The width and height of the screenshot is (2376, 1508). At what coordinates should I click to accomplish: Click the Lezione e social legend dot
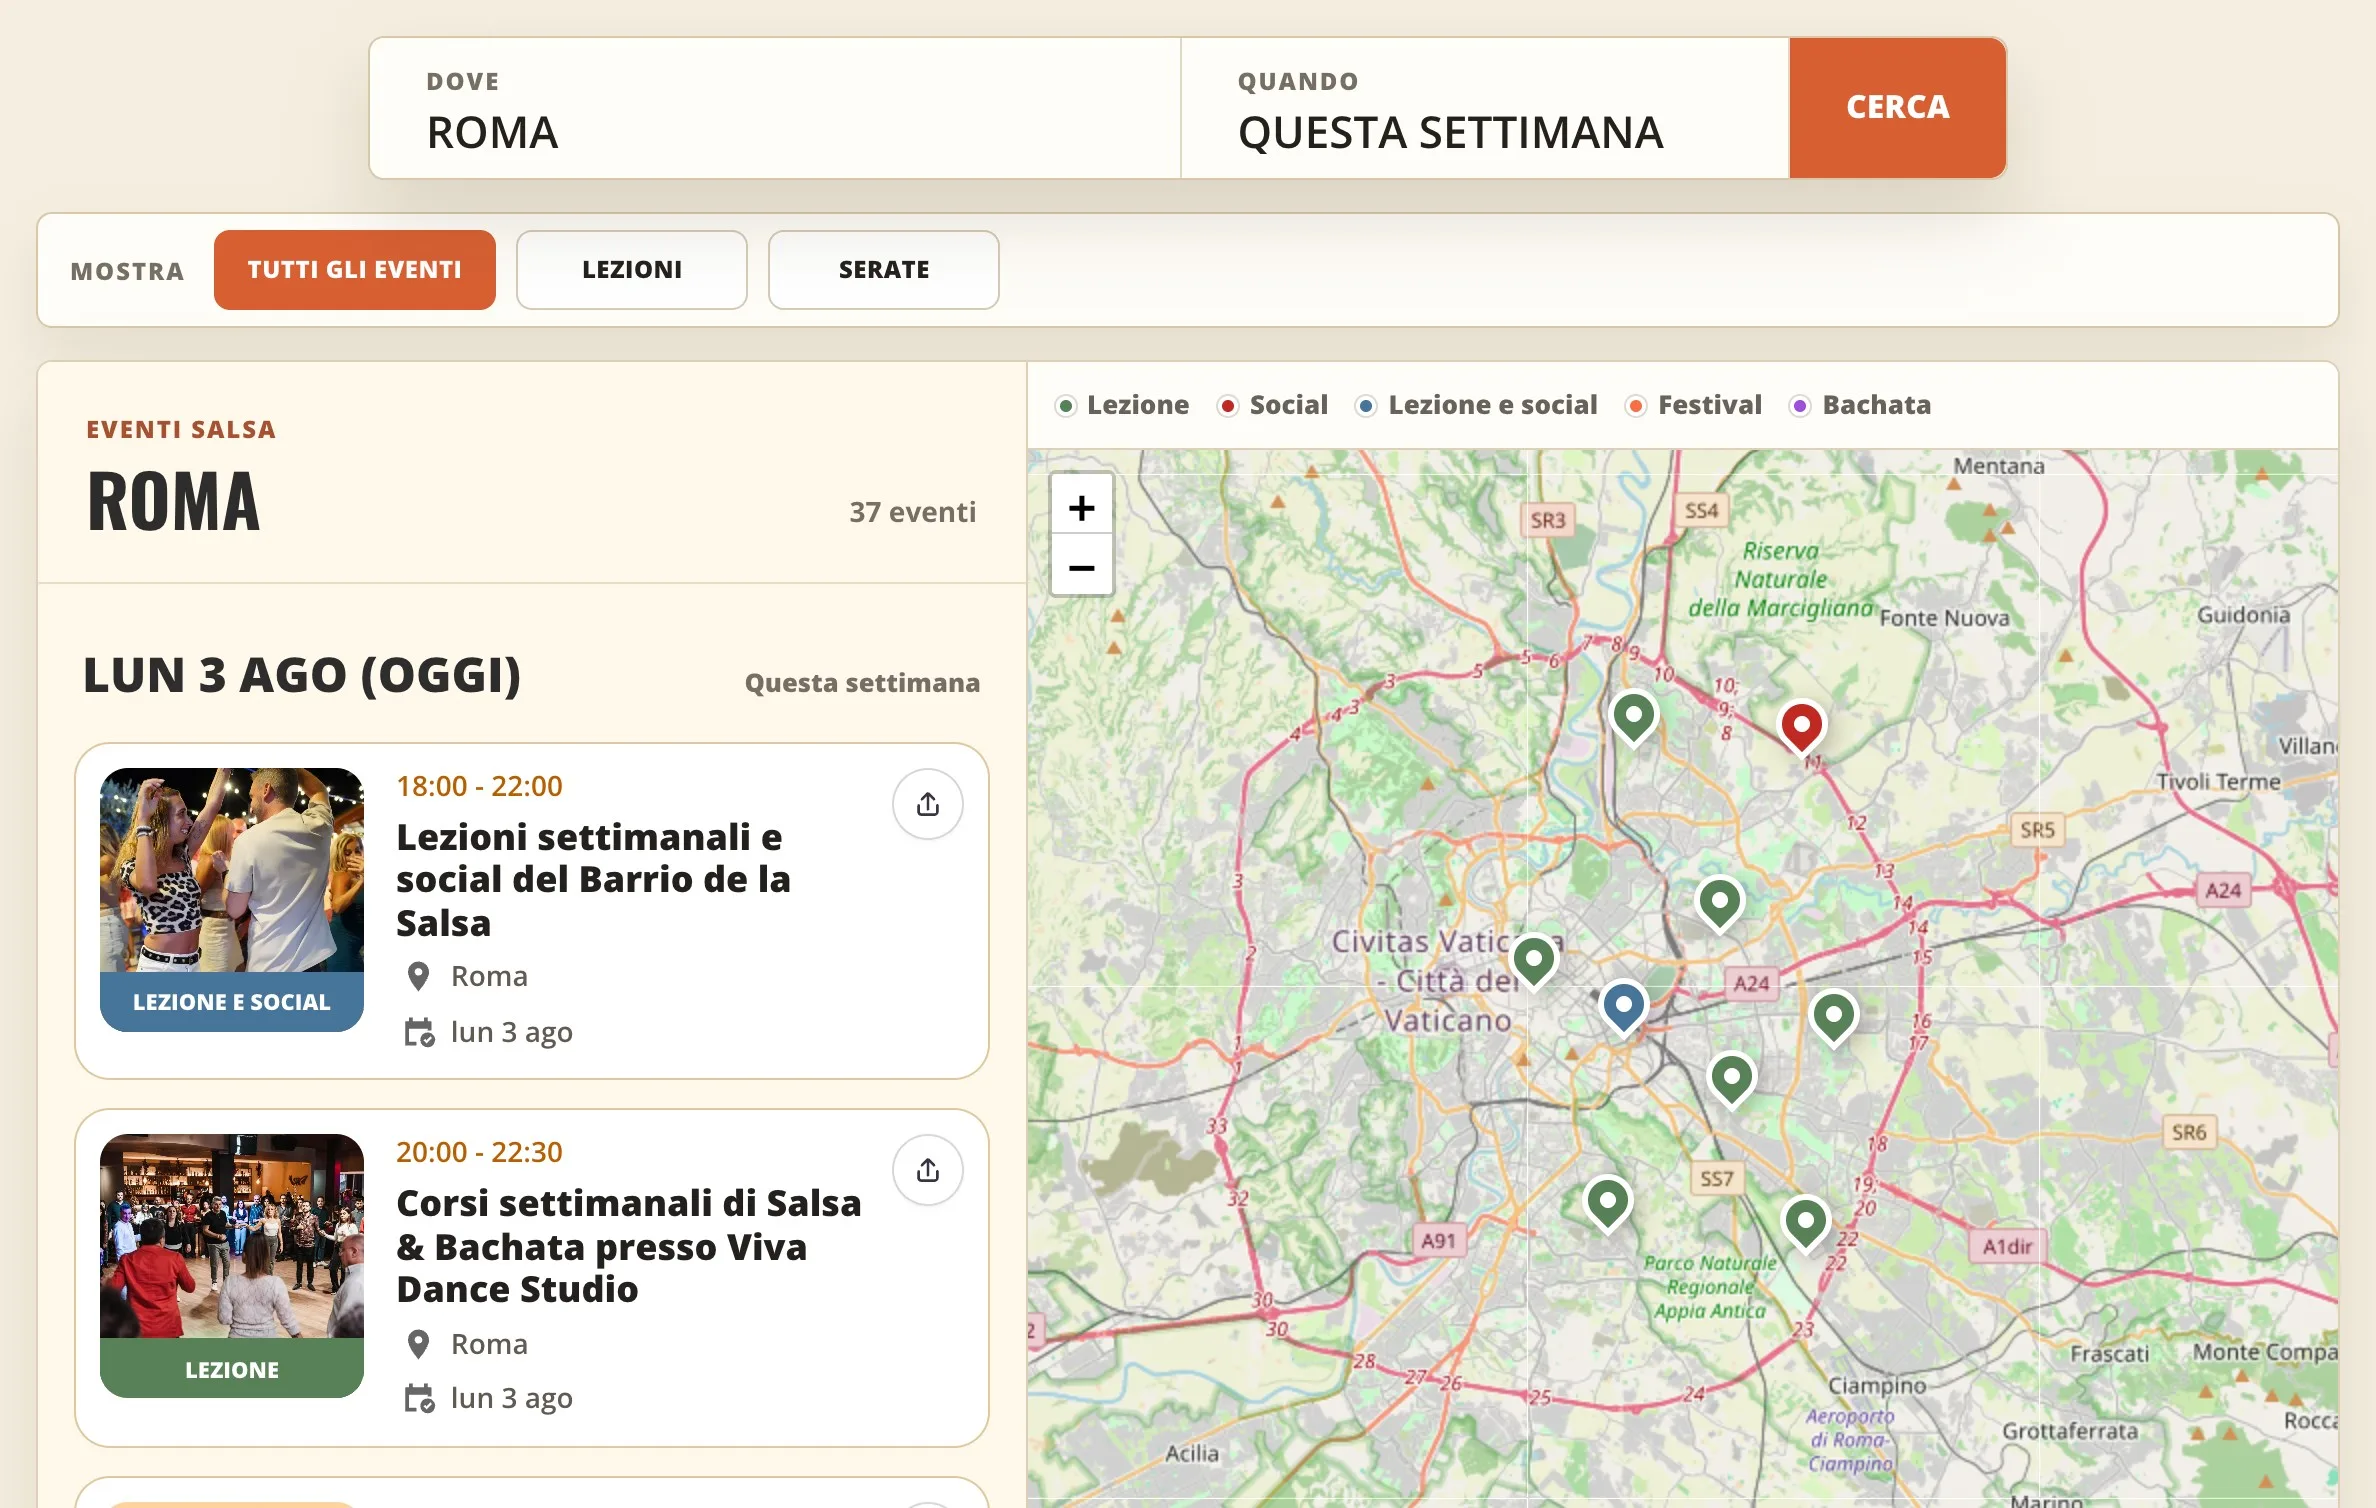coord(1366,406)
